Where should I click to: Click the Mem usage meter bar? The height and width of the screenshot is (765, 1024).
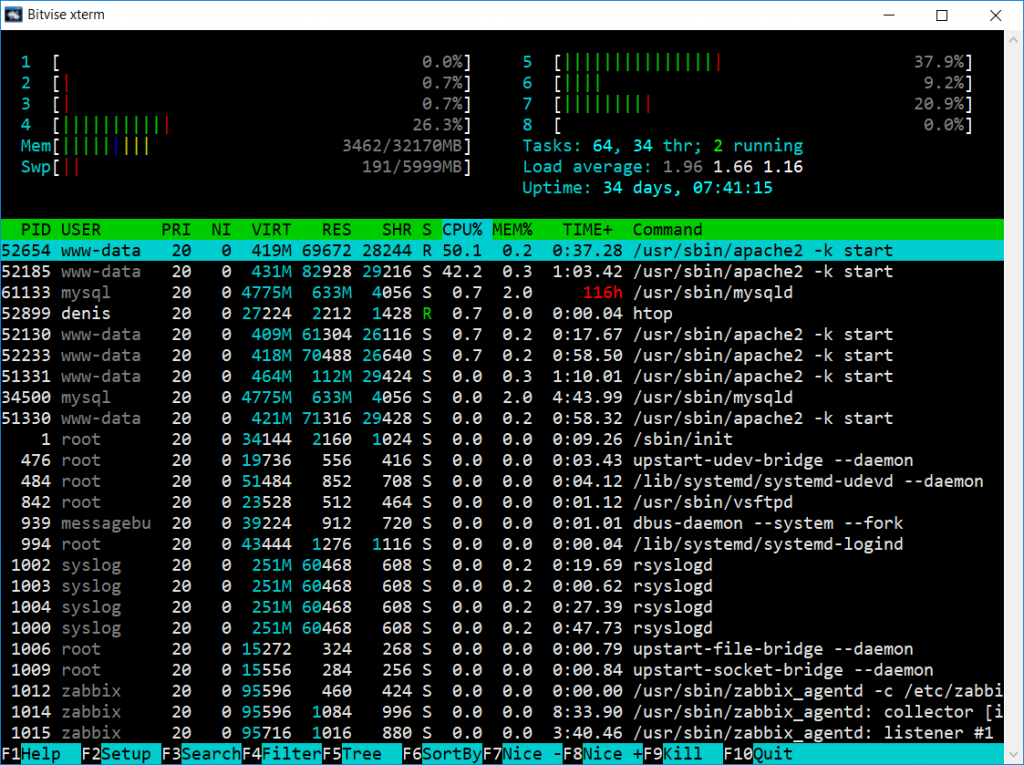point(262,146)
